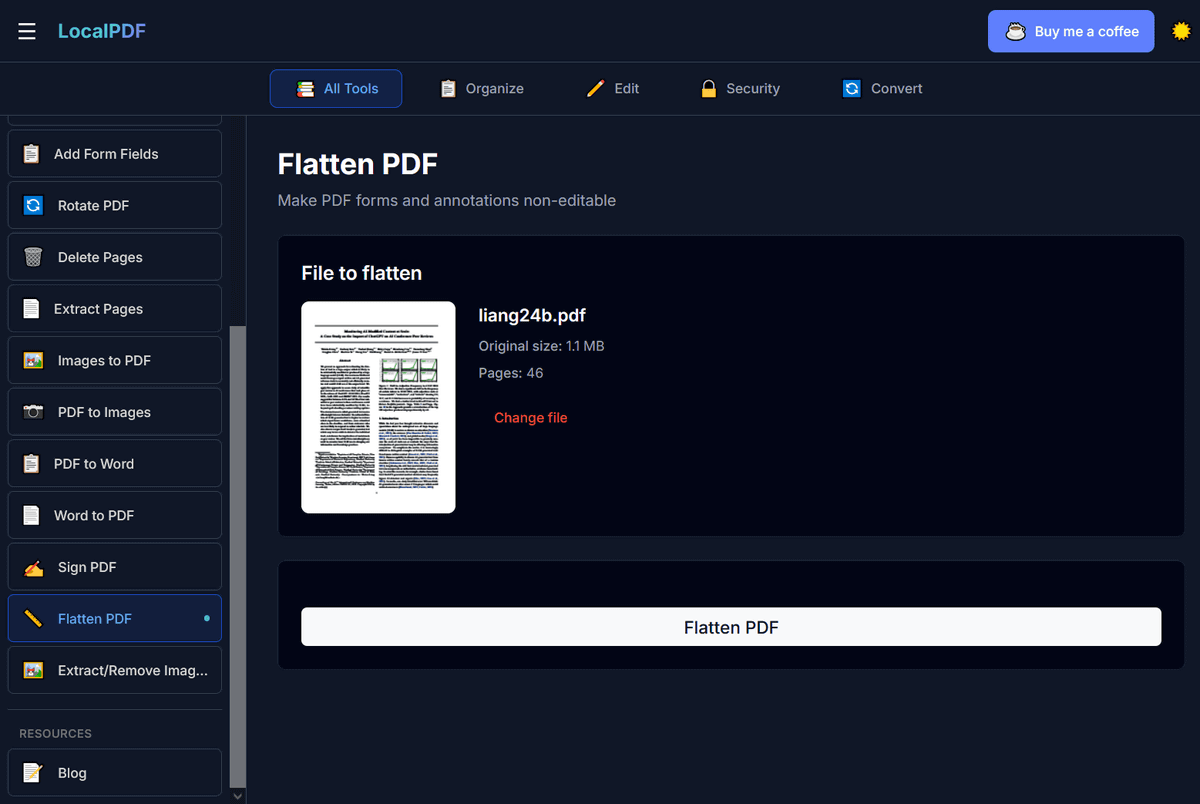
Task: Open the Convert tab
Action: pyautogui.click(x=882, y=88)
